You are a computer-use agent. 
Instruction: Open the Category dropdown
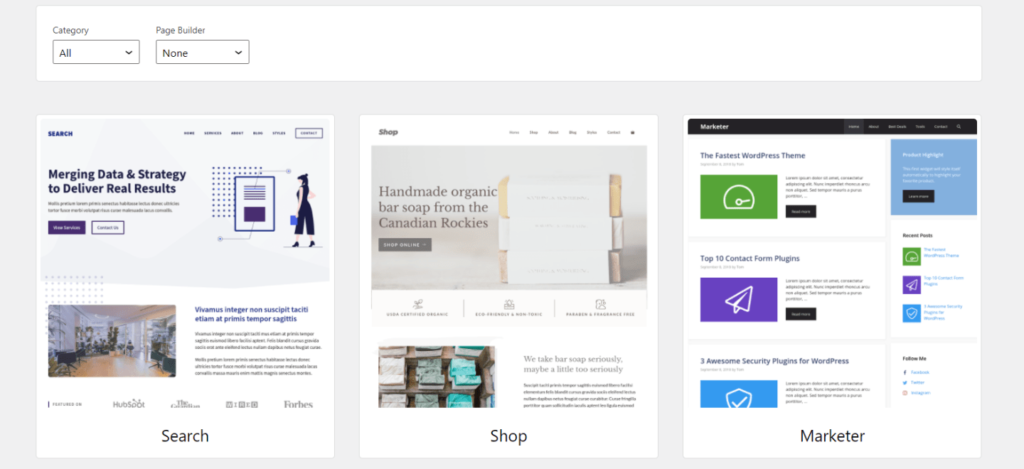96,52
